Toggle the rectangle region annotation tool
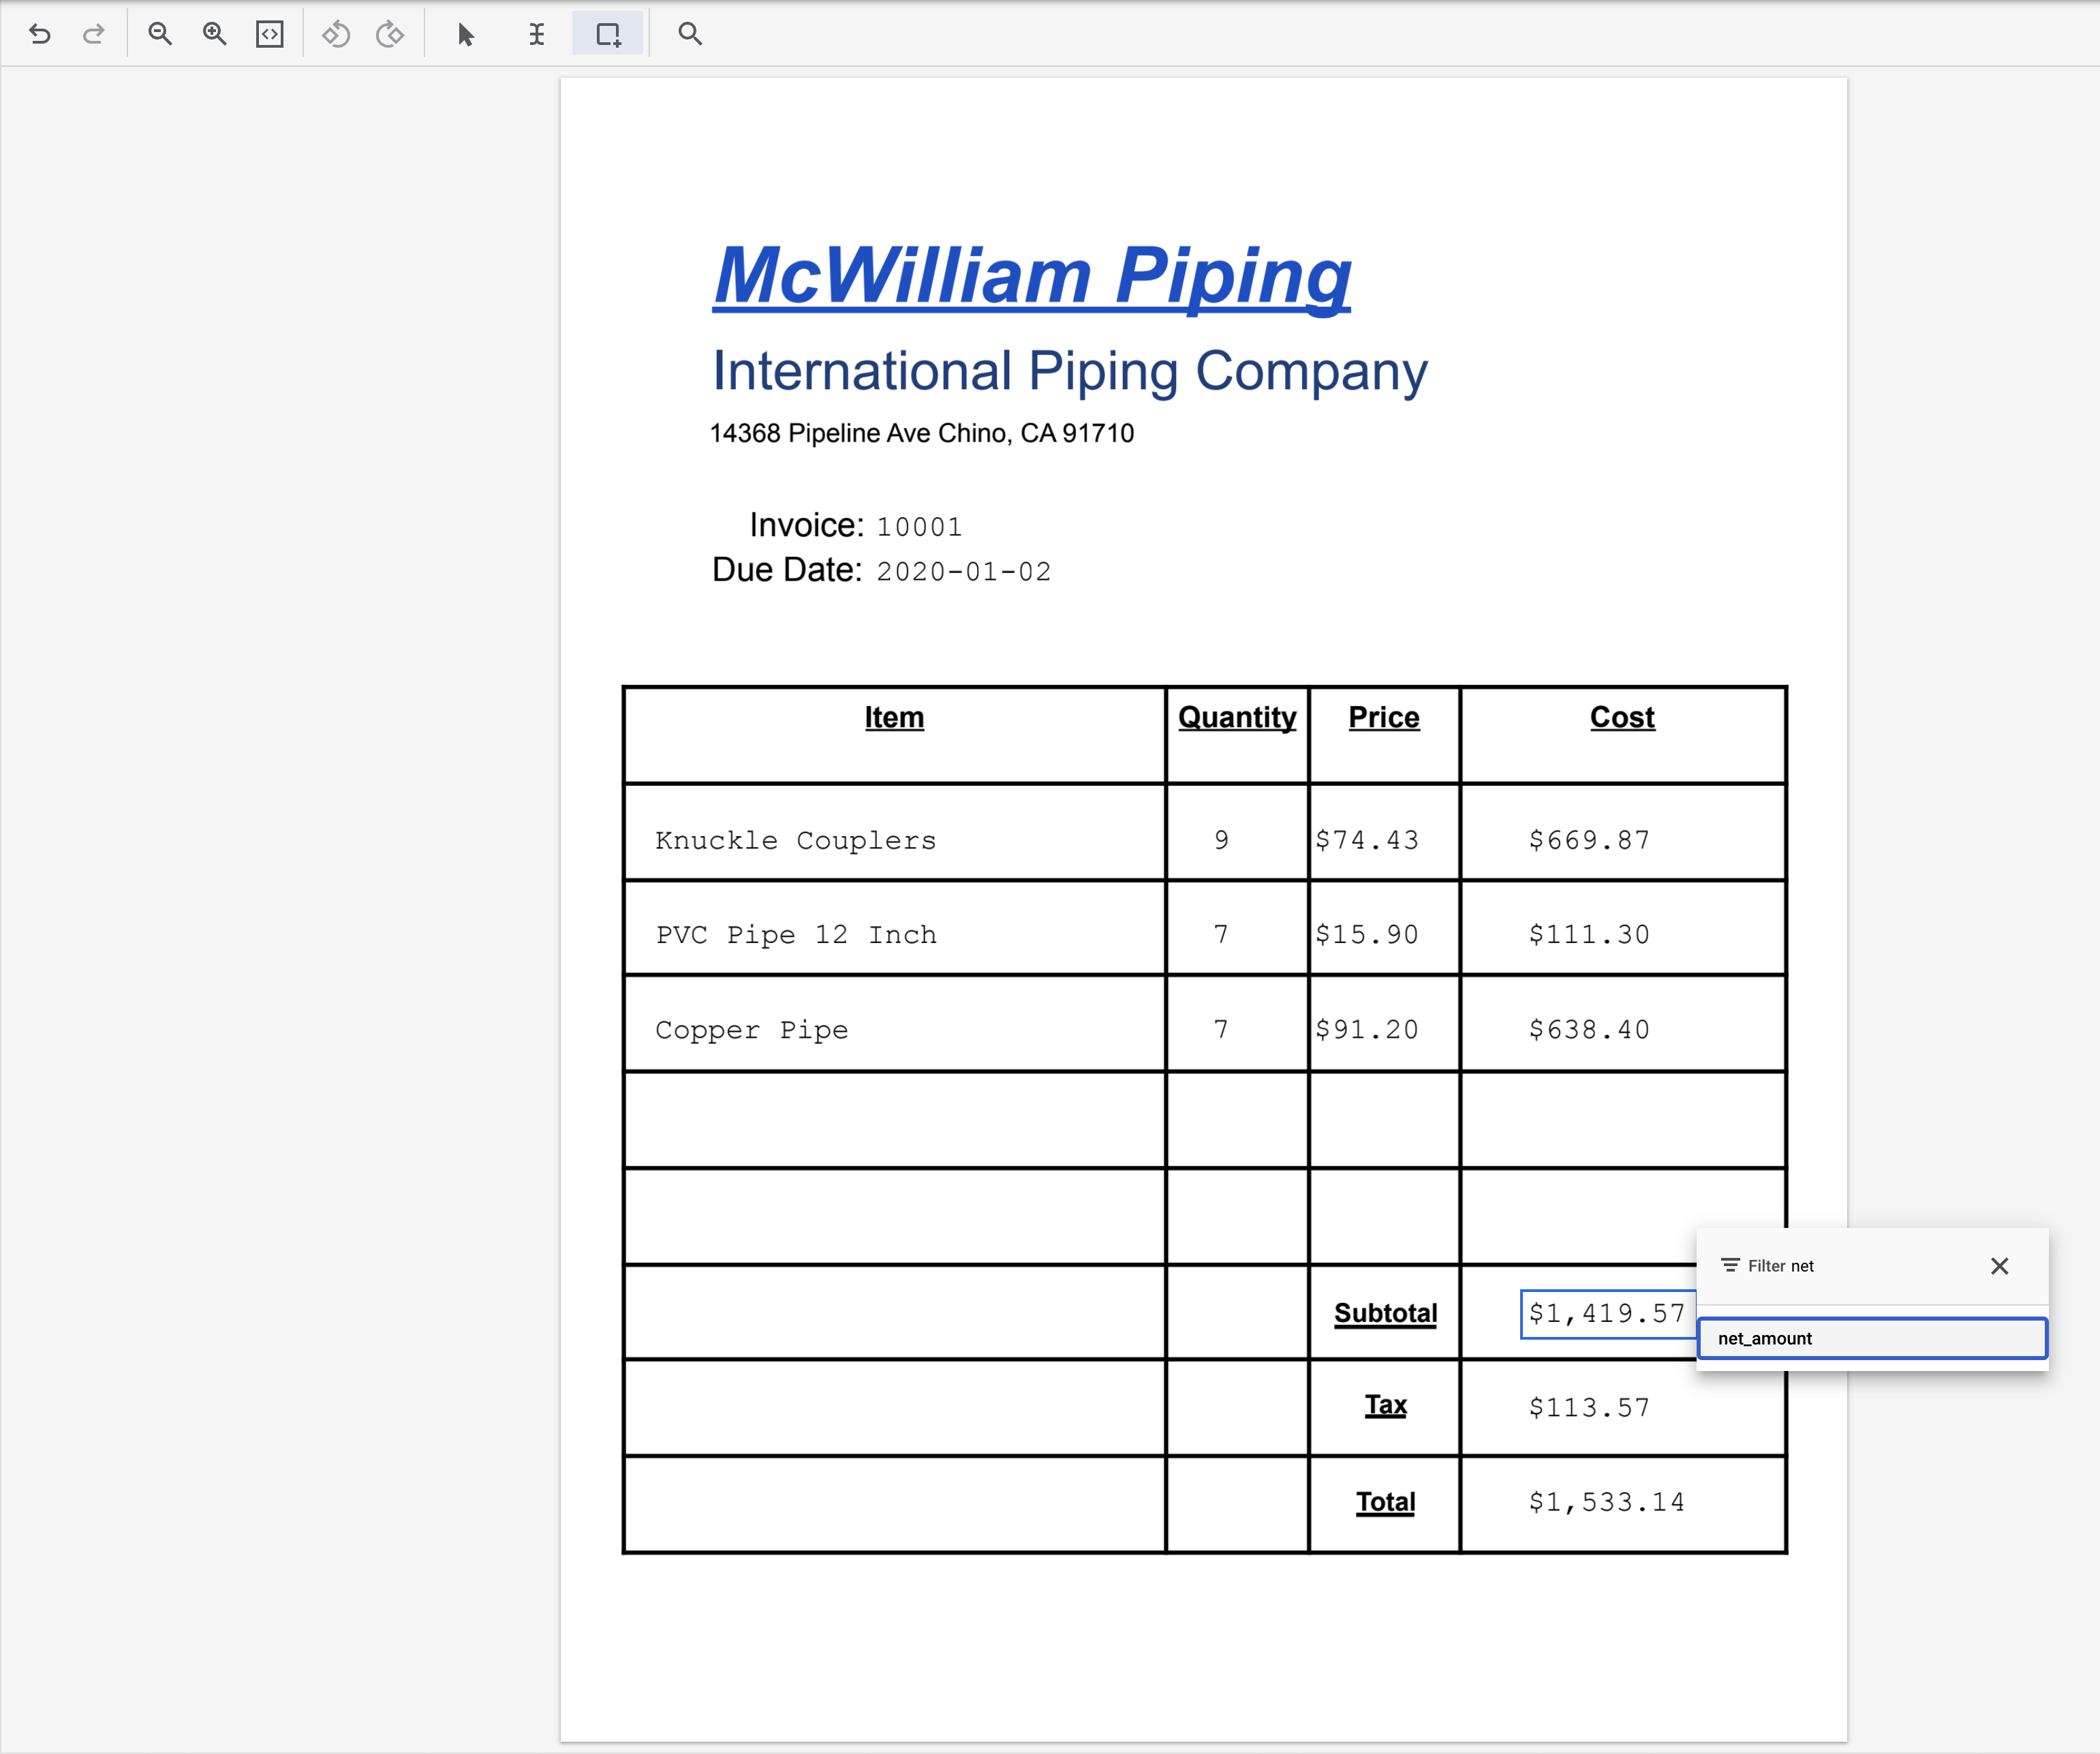2100x1754 pixels. coord(608,33)
